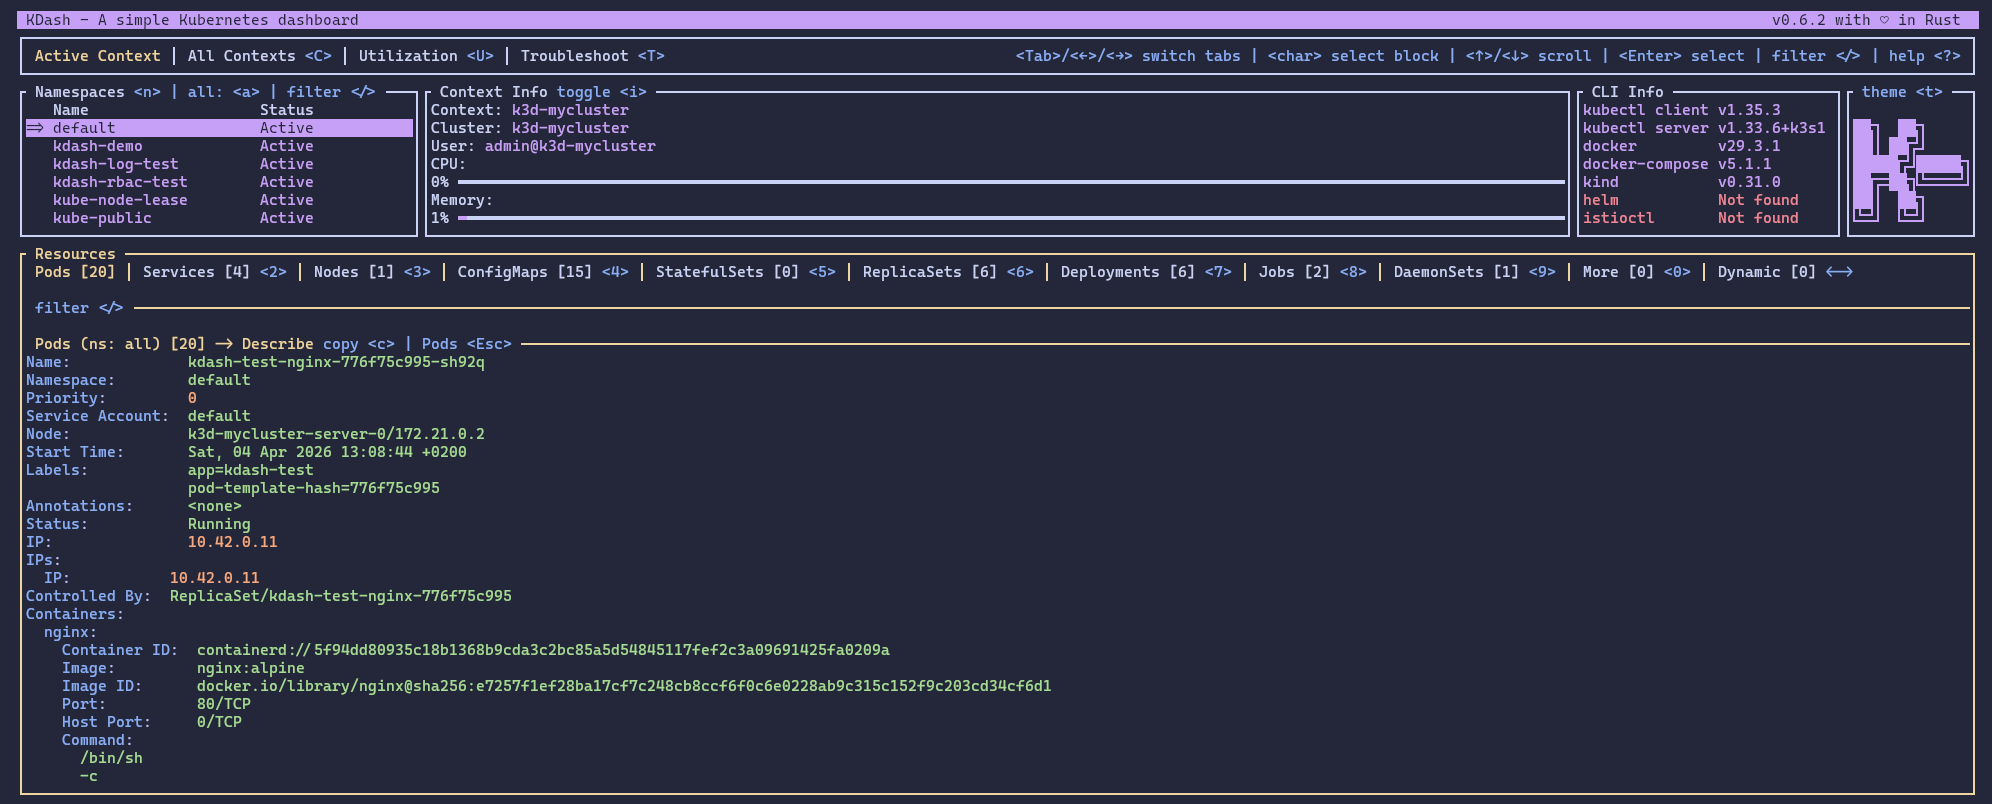Open the ConfigMaps [15] resource tab
This screenshot has height=804, width=1992.
[543, 272]
